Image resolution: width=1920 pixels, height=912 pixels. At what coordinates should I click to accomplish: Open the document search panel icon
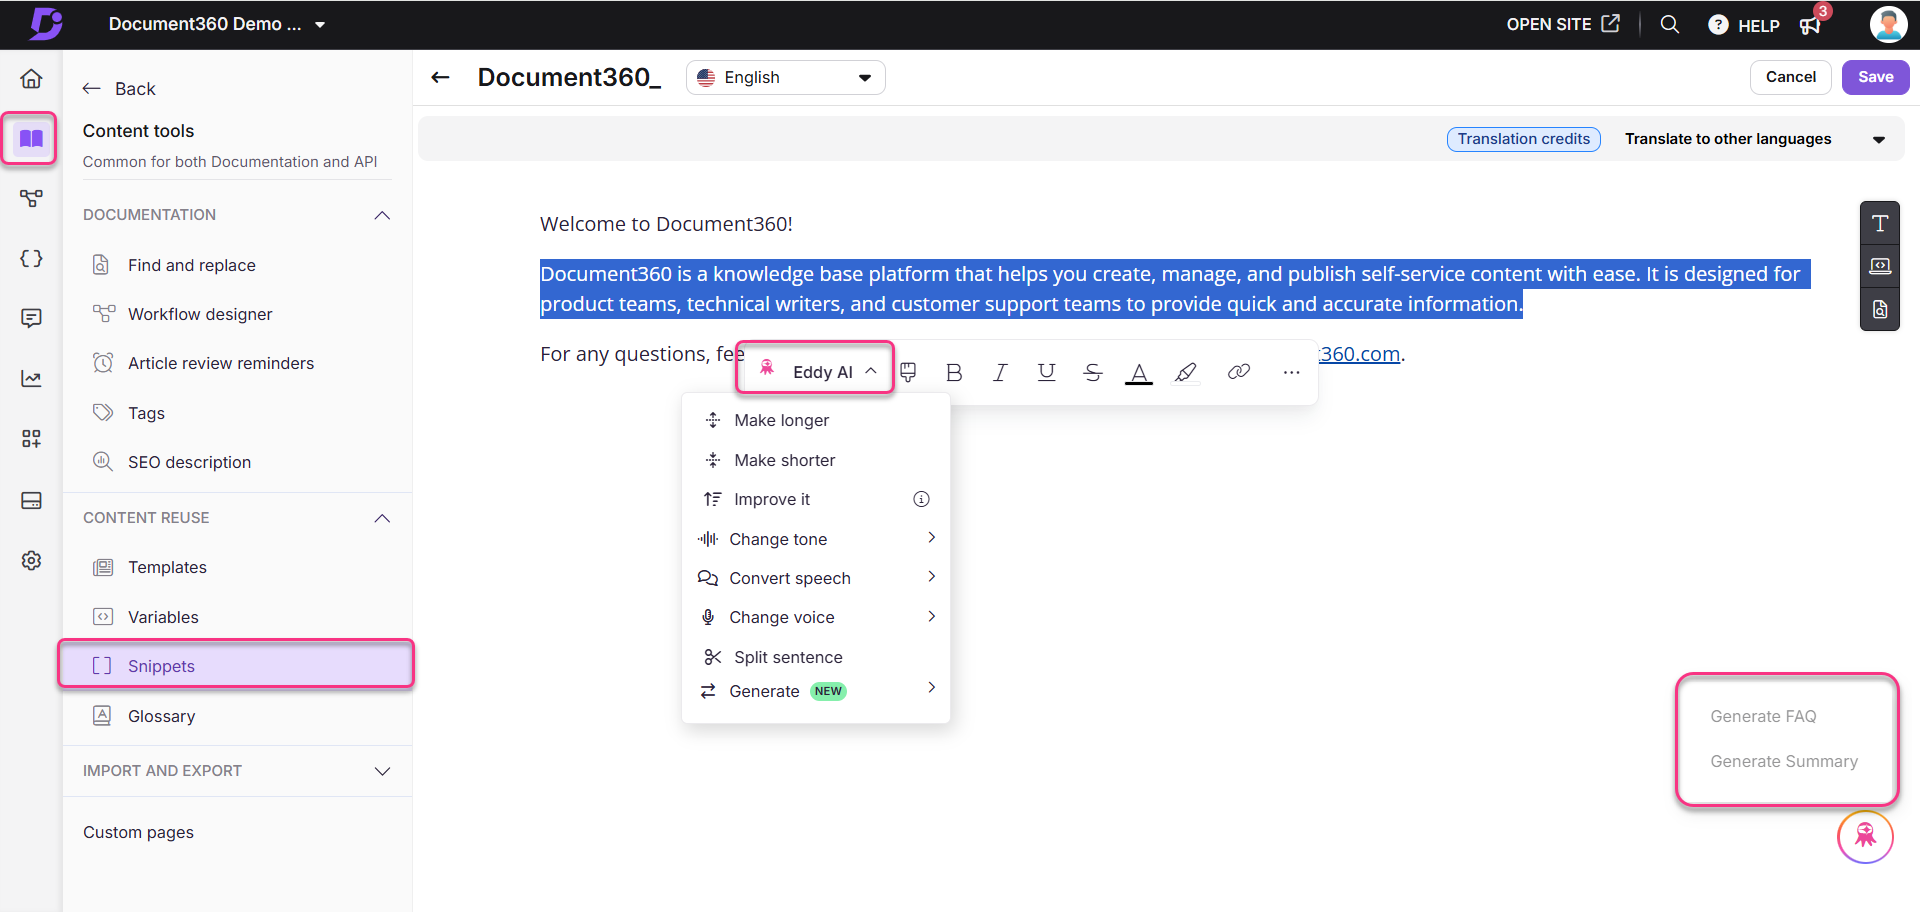[x=1880, y=309]
